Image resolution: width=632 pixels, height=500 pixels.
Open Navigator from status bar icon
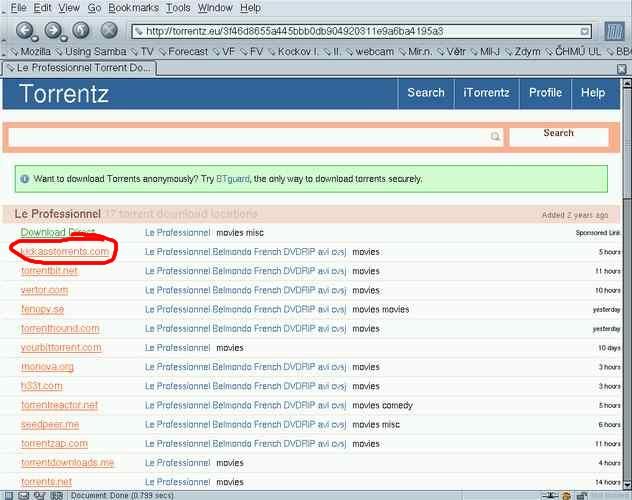8,496
